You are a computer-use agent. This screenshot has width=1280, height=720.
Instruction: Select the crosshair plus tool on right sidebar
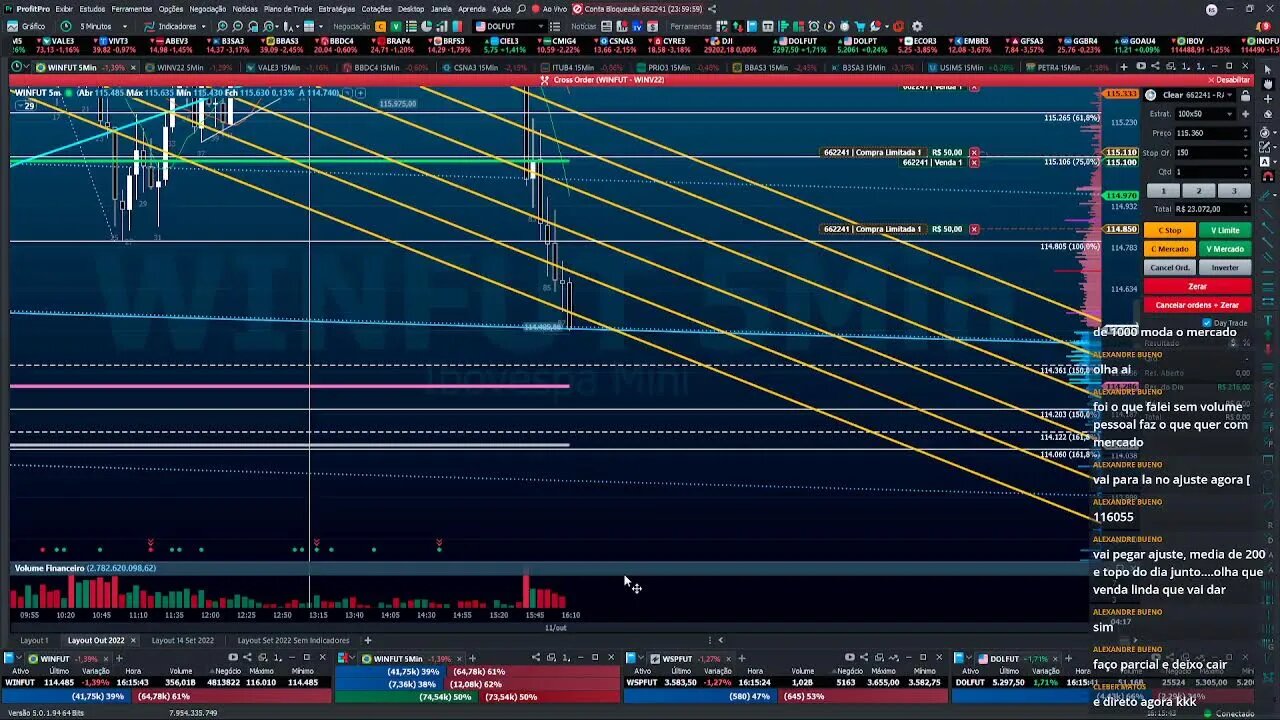point(1267,99)
